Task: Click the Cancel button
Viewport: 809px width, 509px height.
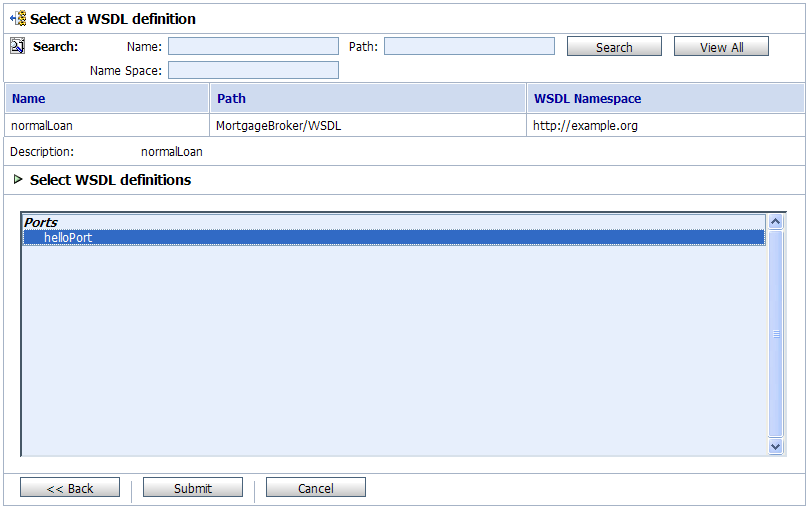Action: click(x=316, y=487)
